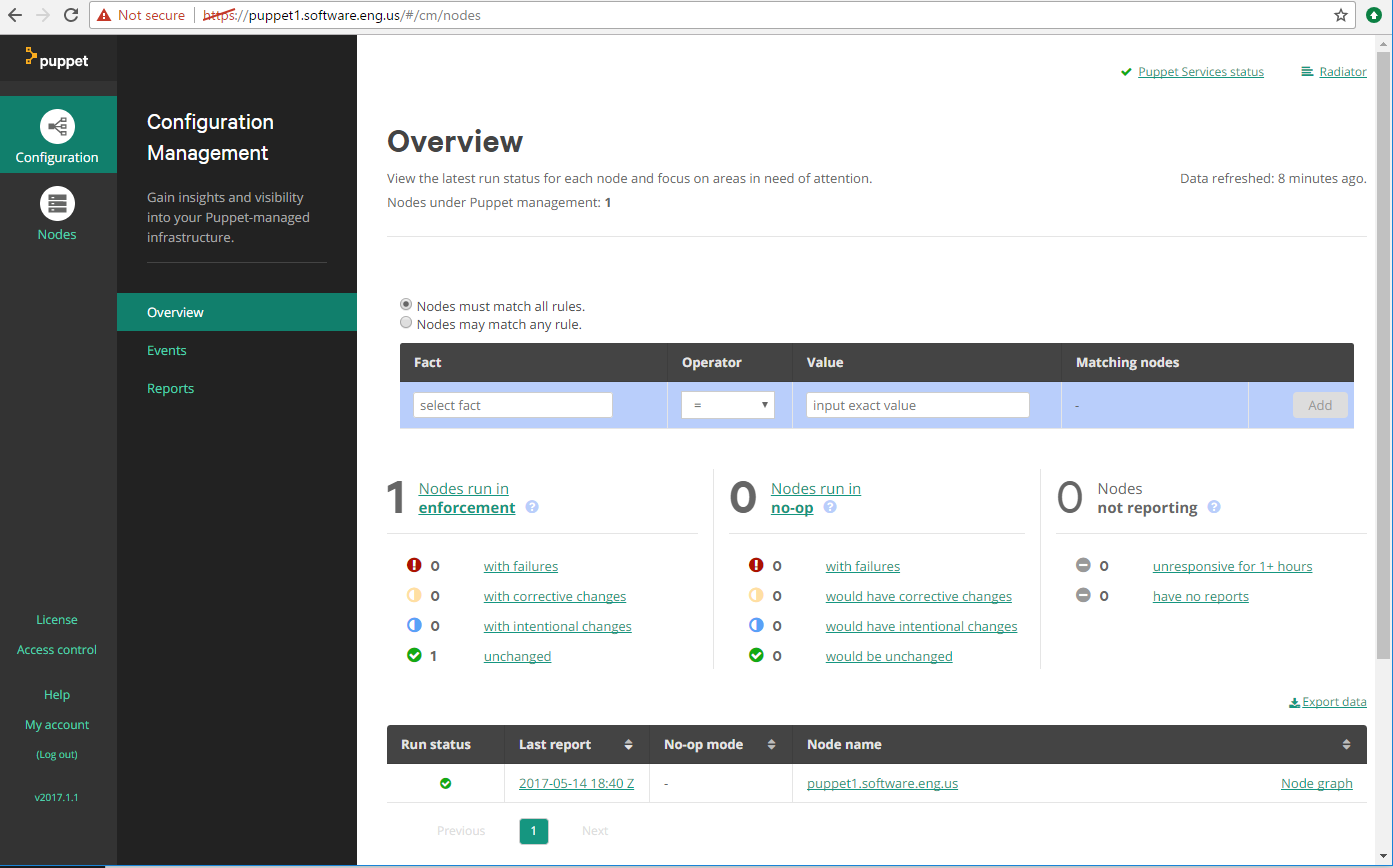Open 'have no reports' link
This screenshot has height=868, width=1393.
coord(1201,596)
